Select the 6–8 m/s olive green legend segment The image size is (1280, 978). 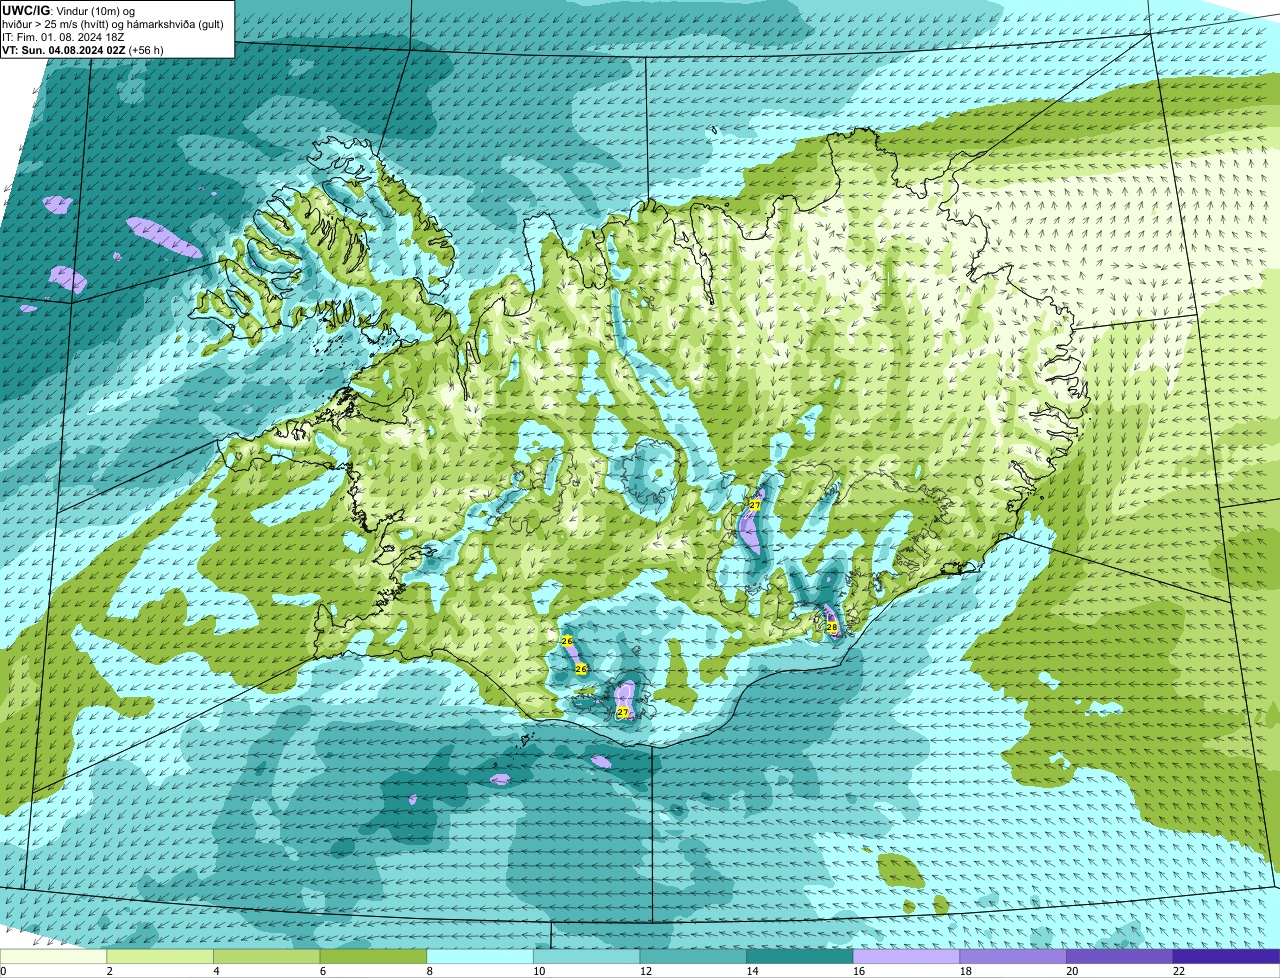[373, 956]
